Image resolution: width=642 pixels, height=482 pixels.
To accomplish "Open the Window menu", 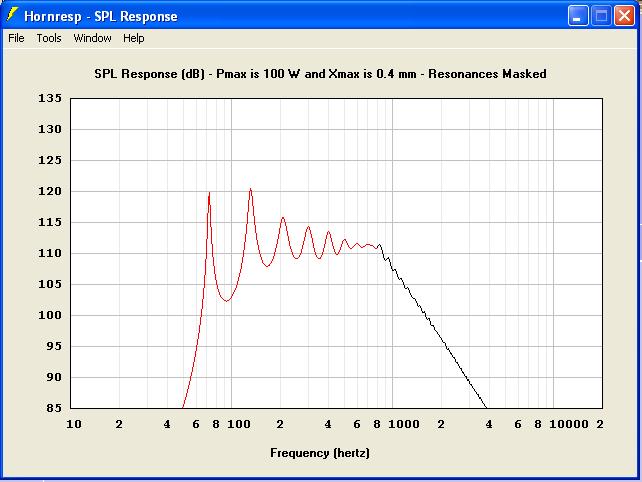I will tap(92, 38).
